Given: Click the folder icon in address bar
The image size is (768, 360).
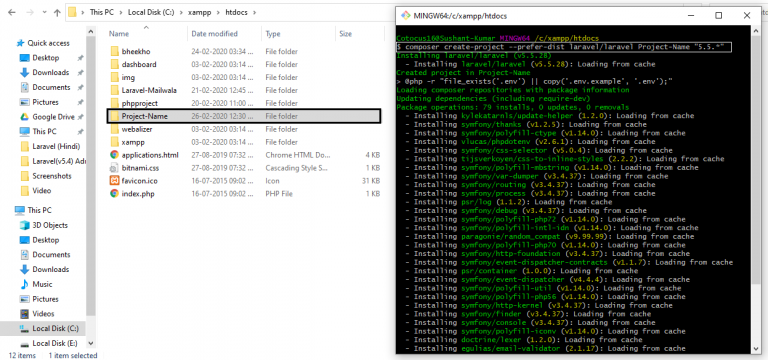Looking at the screenshot, I should [x=72, y=12].
